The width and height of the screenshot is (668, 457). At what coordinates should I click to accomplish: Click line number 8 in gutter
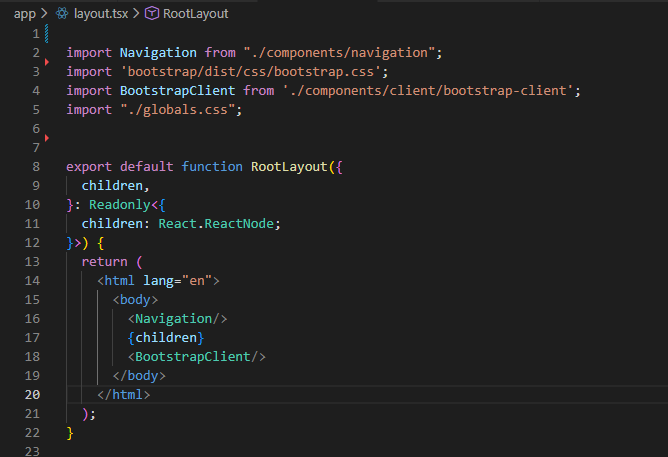(x=36, y=167)
